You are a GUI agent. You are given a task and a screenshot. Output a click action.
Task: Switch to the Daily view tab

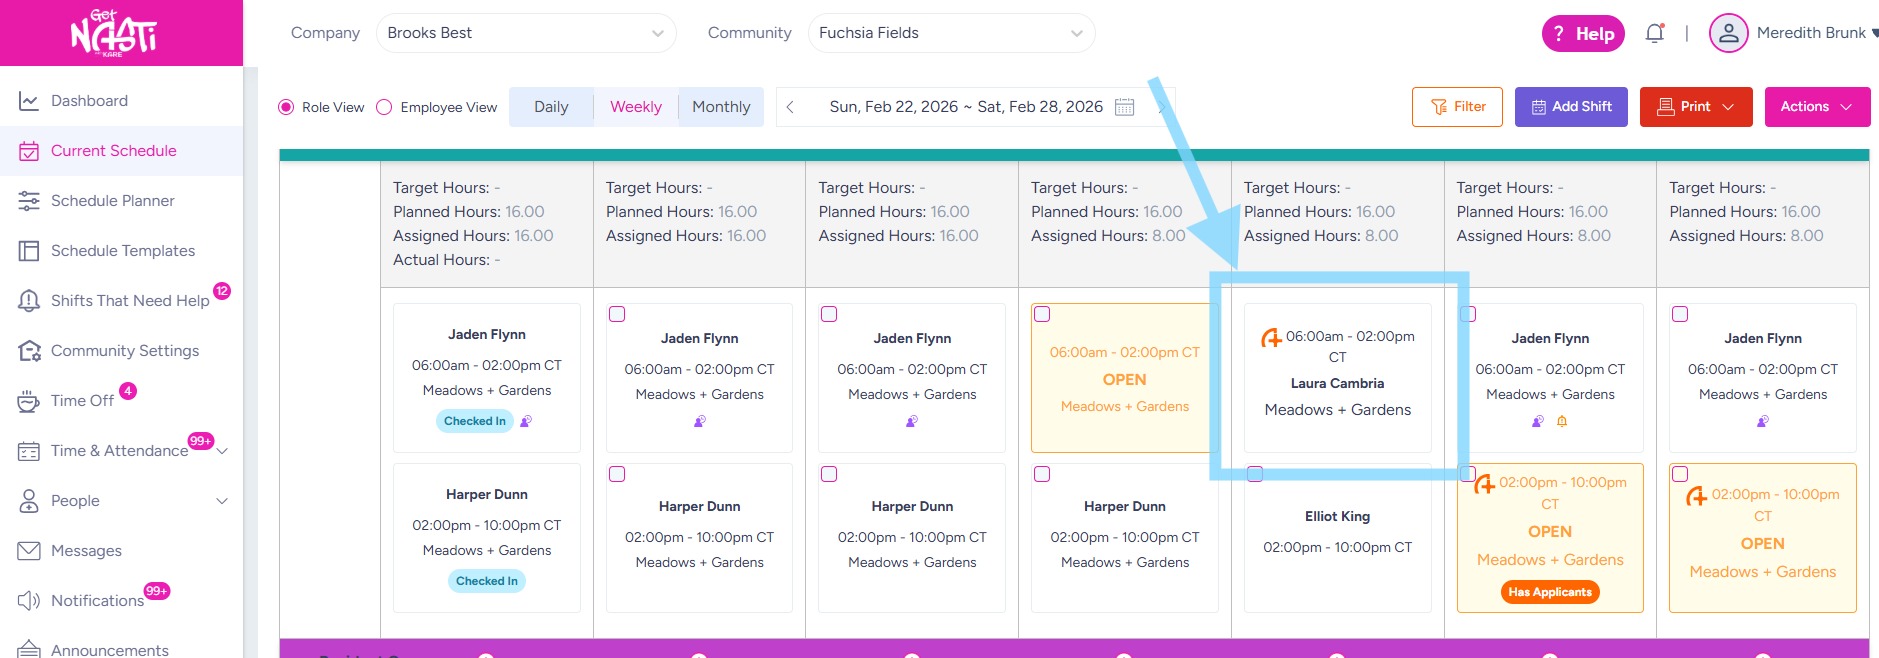click(551, 107)
